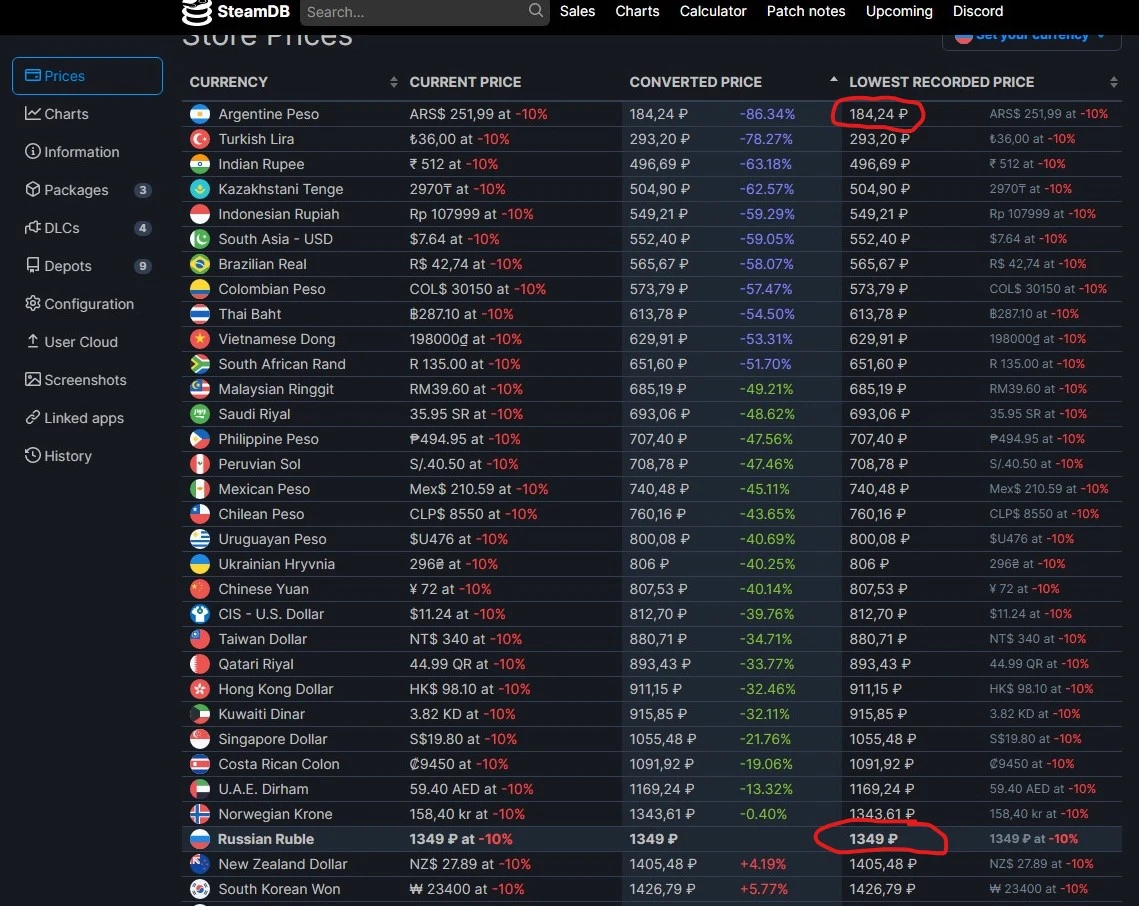This screenshot has height=906, width=1139.
Task: Sort by Lowest Recorded Price arrows
Action: tap(1114, 82)
